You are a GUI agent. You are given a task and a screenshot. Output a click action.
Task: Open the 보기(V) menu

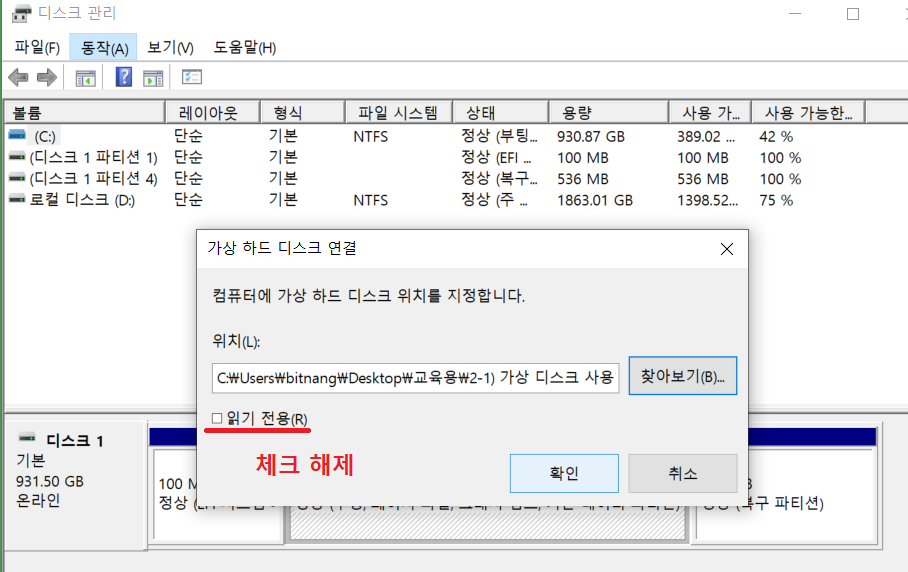[x=170, y=47]
